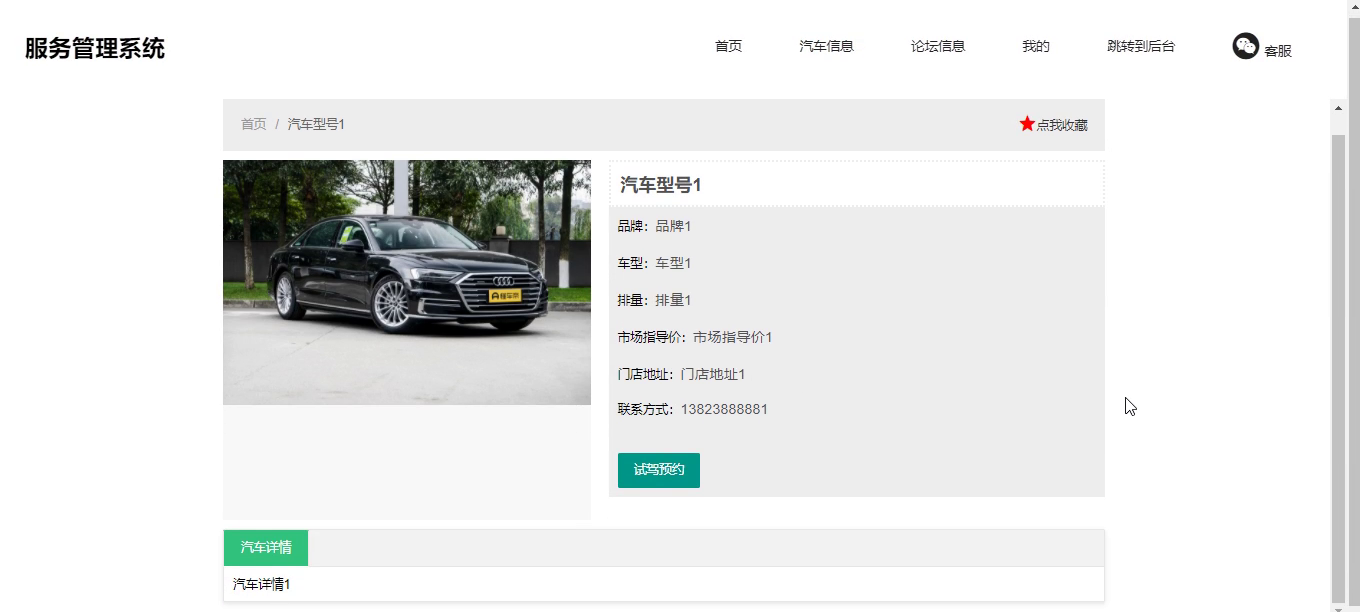Go to 首页 in the navigation bar

[x=728, y=46]
